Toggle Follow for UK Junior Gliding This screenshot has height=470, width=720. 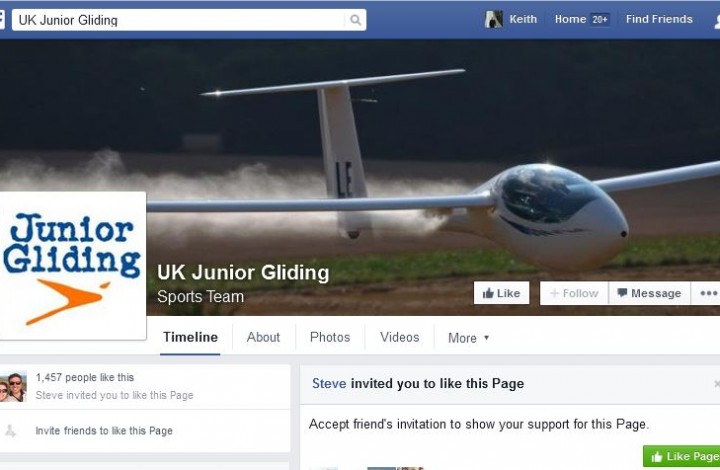574,293
